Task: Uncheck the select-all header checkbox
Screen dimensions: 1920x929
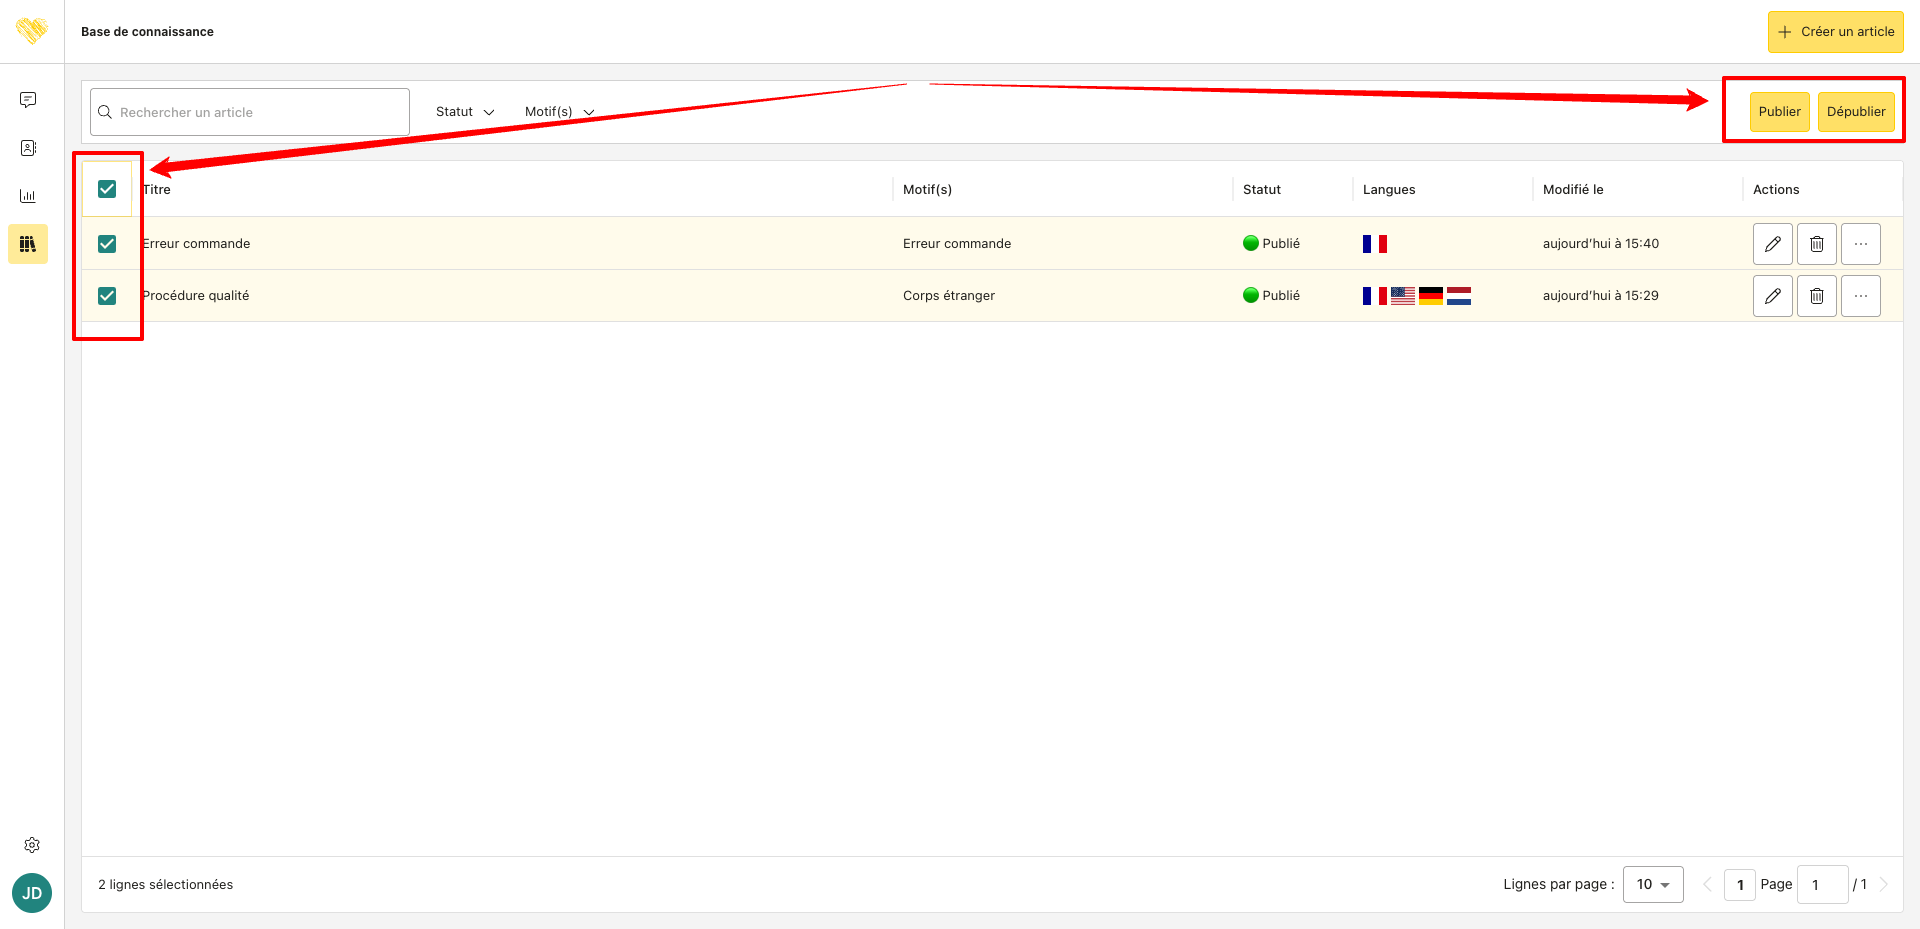Action: pos(107,189)
